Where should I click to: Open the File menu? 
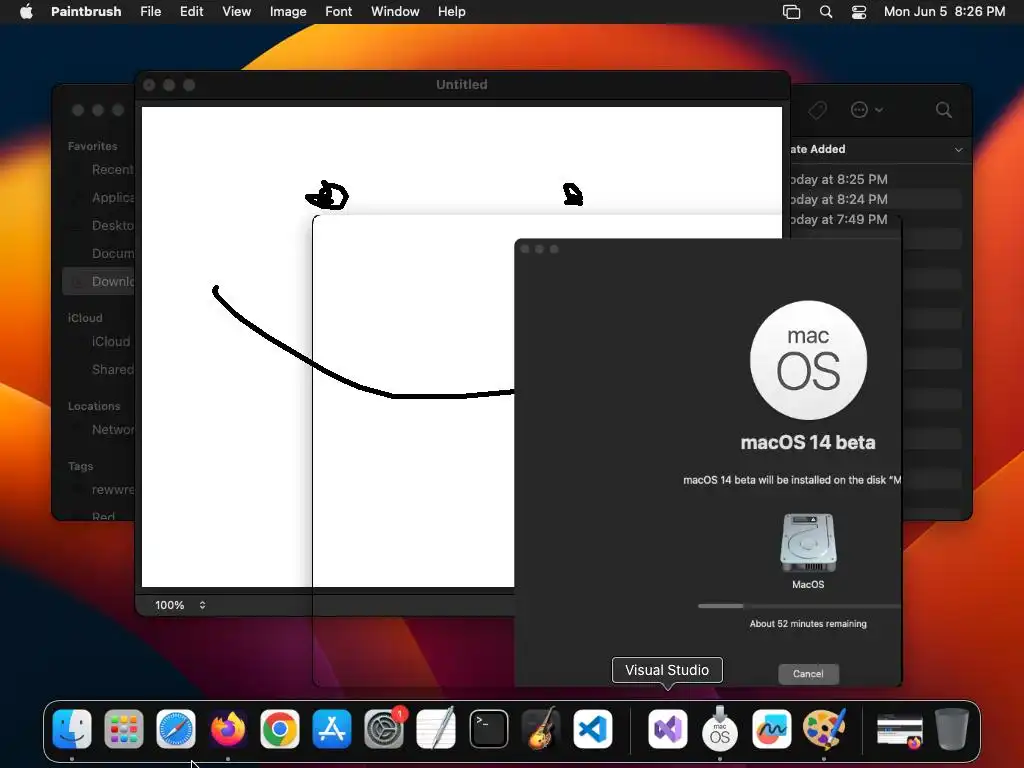151,12
